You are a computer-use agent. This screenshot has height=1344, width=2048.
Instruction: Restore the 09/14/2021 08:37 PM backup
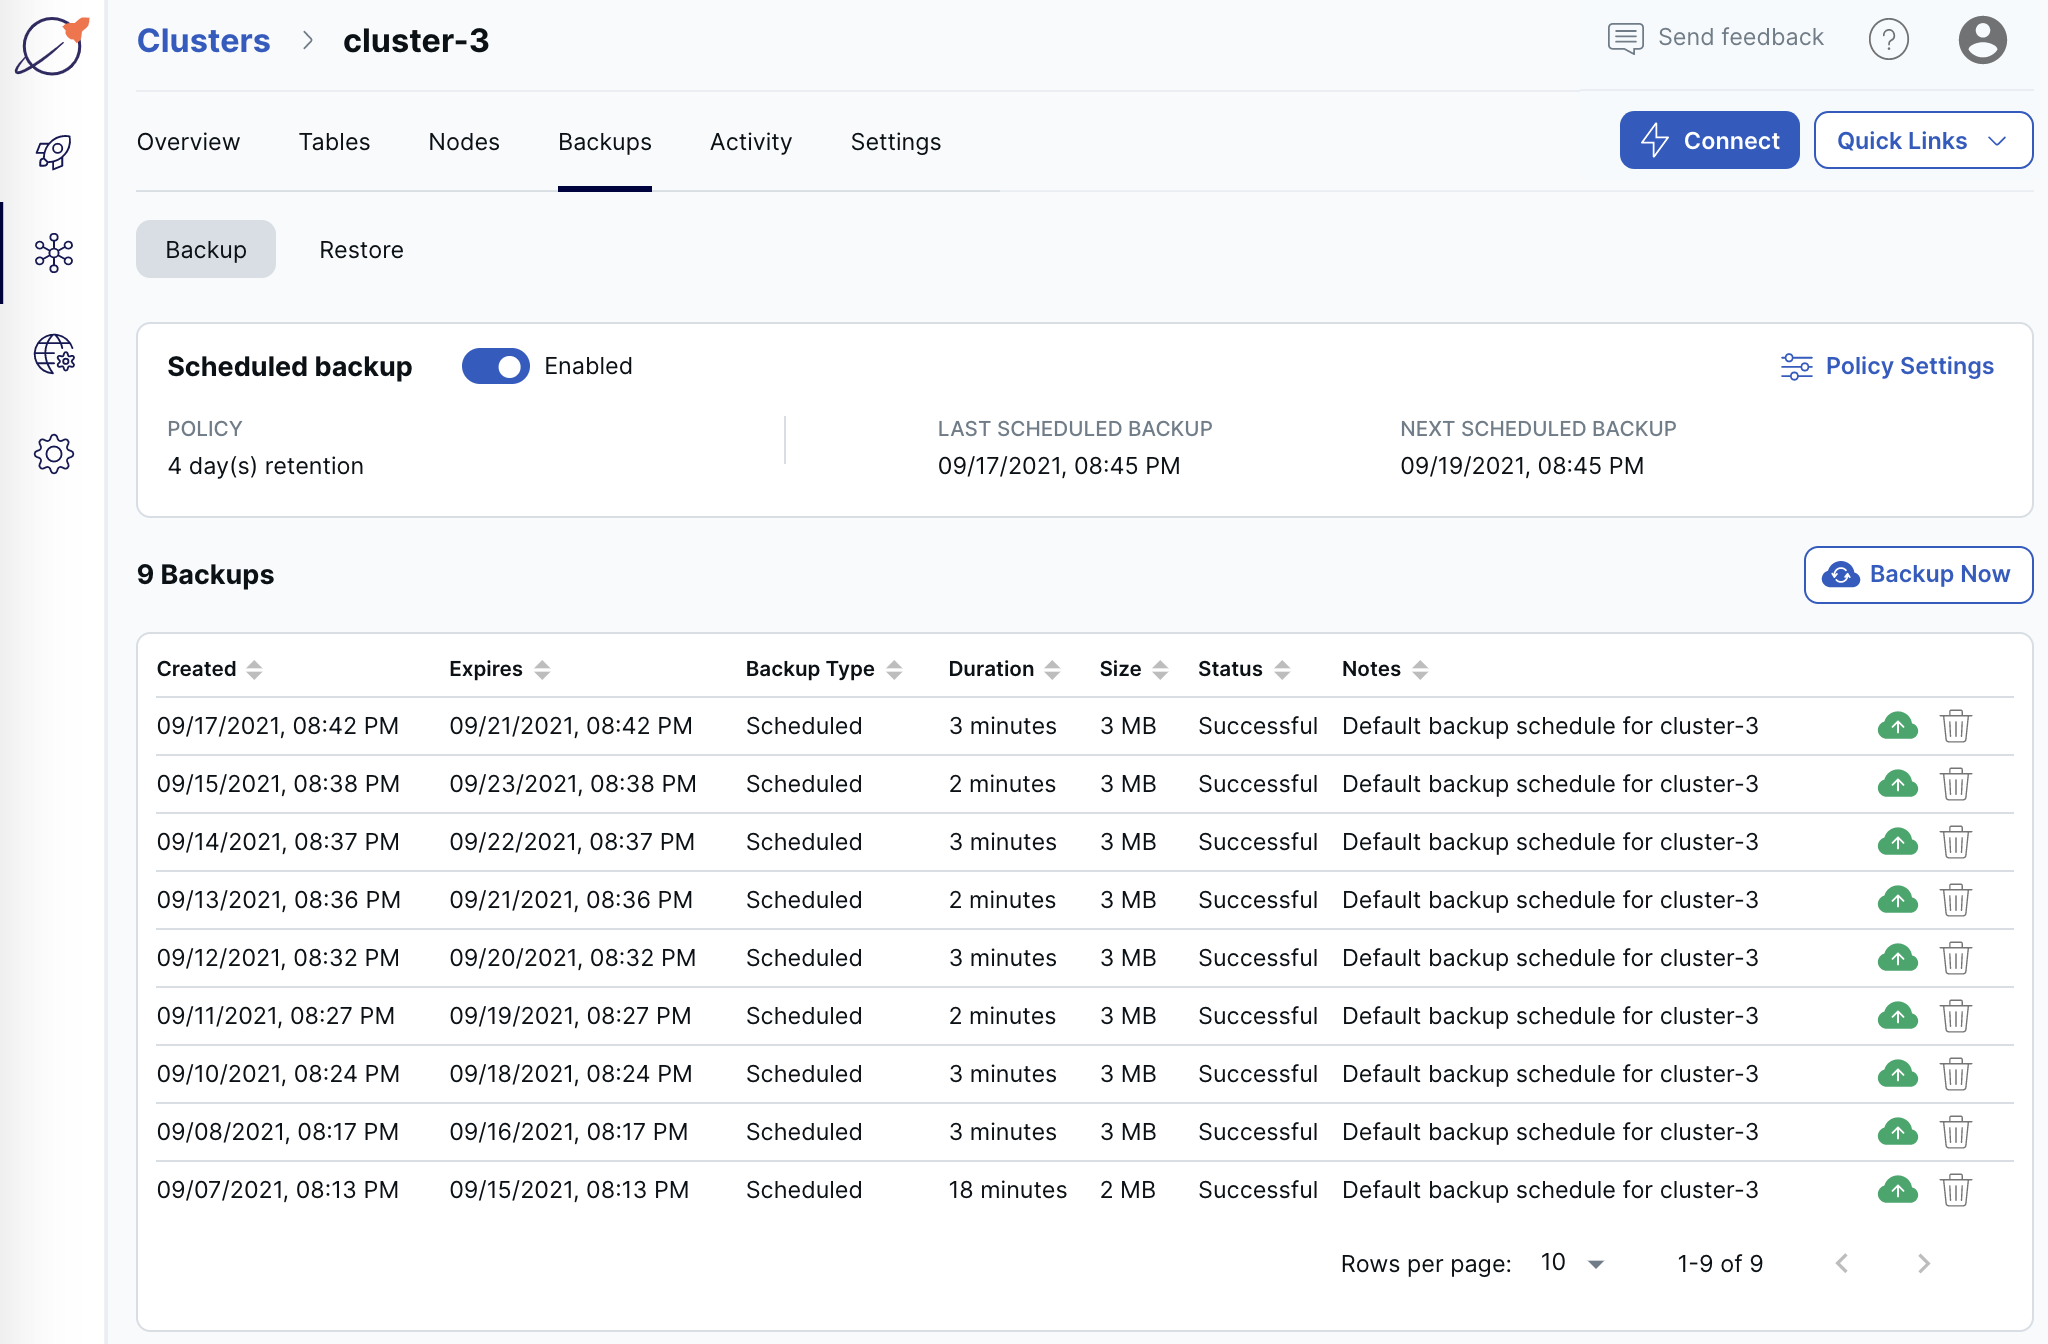coord(1897,842)
